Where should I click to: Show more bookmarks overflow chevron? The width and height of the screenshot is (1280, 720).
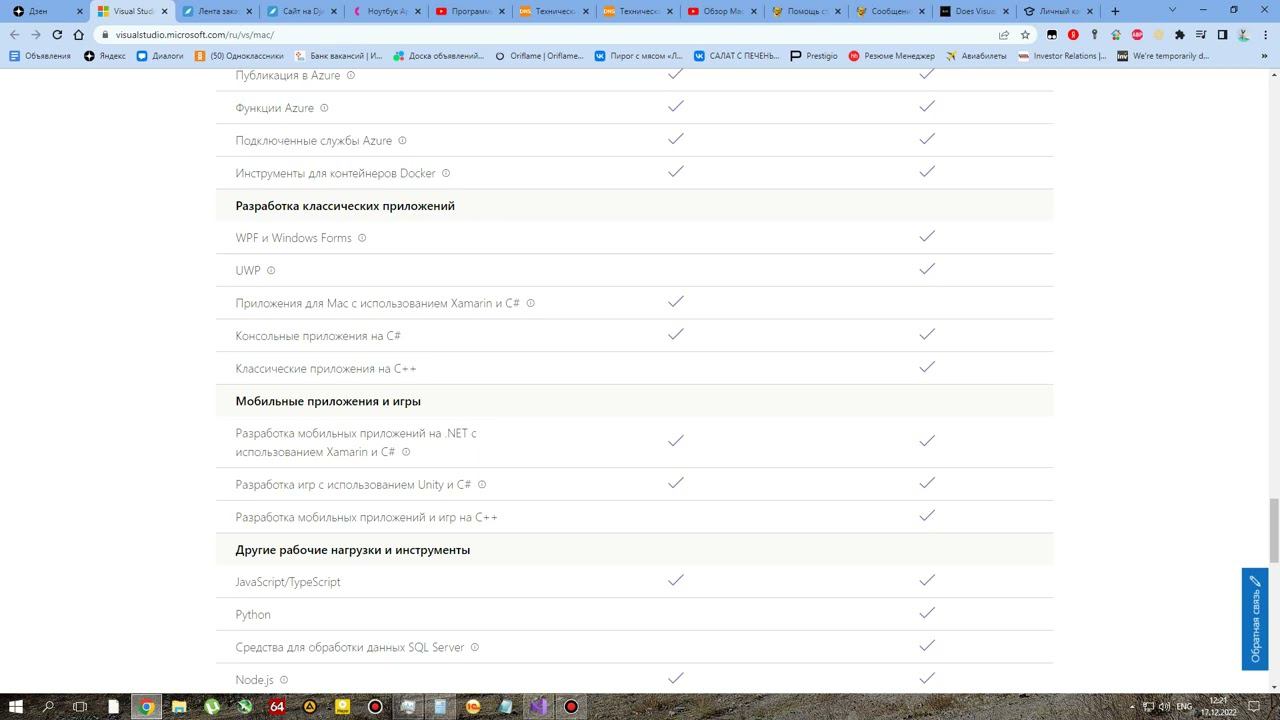point(1266,56)
